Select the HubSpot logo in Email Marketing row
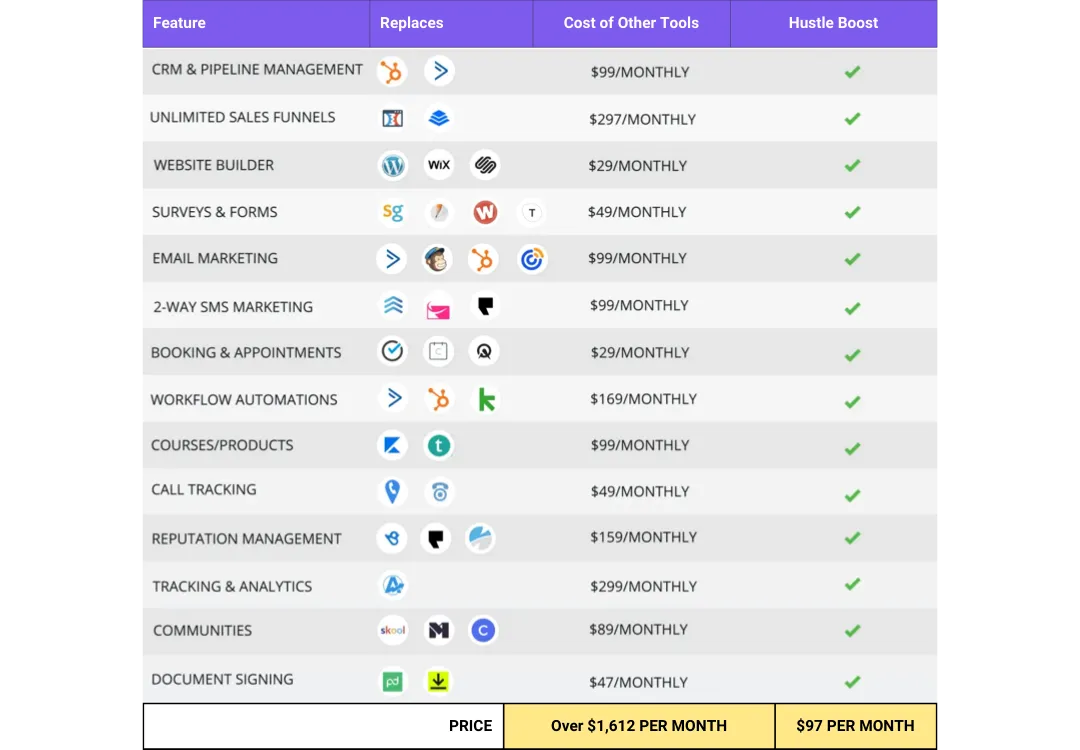The height and width of the screenshot is (750, 1080). [483, 259]
